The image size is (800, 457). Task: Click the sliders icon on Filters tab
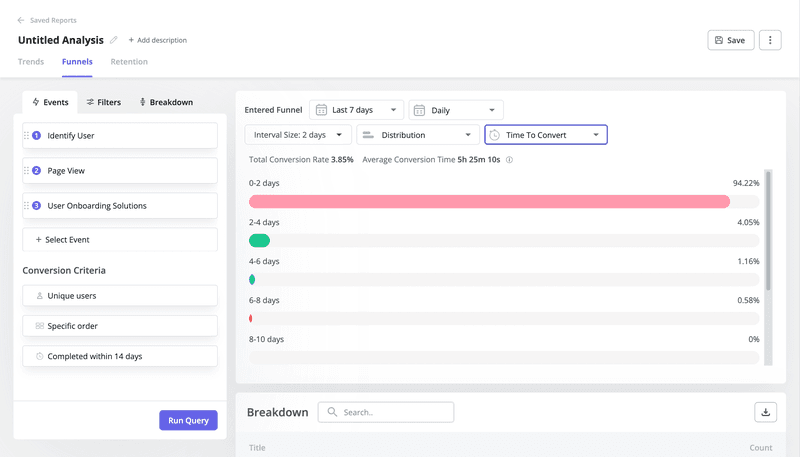[90, 102]
